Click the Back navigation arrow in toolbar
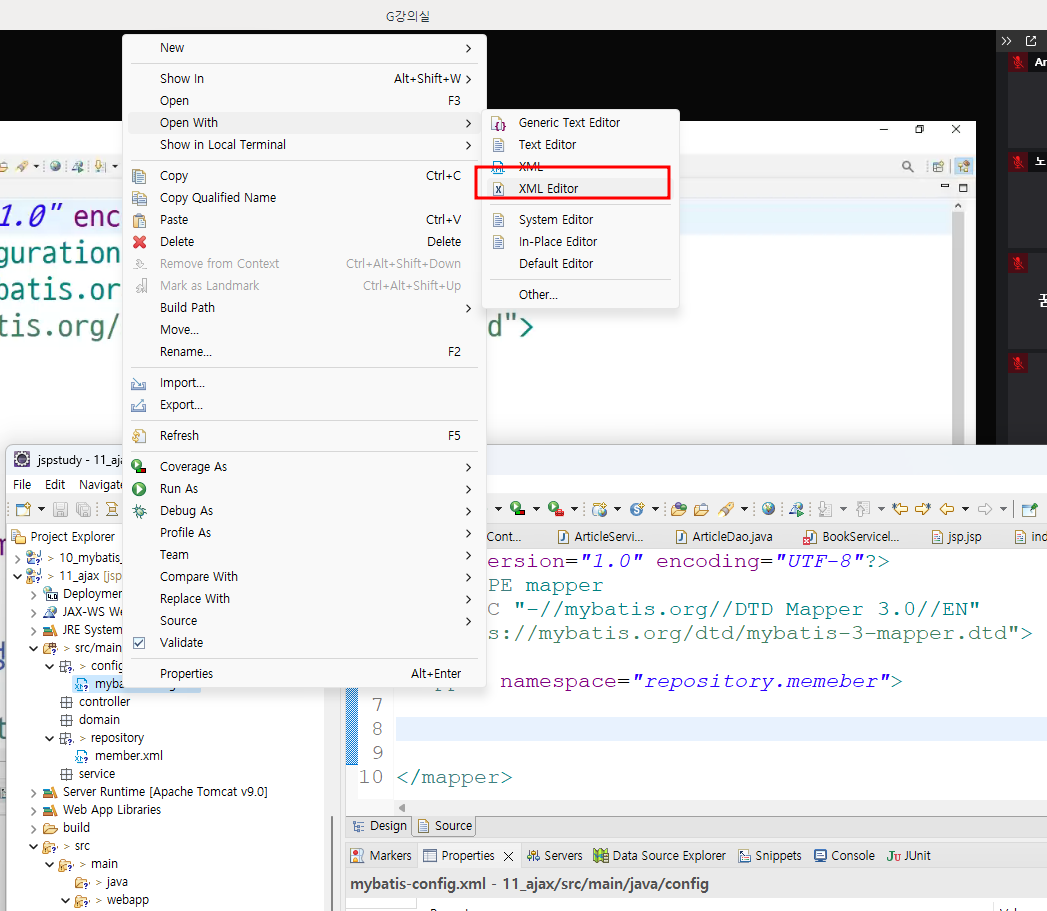Image resolution: width=1047 pixels, height=911 pixels. coord(946,510)
